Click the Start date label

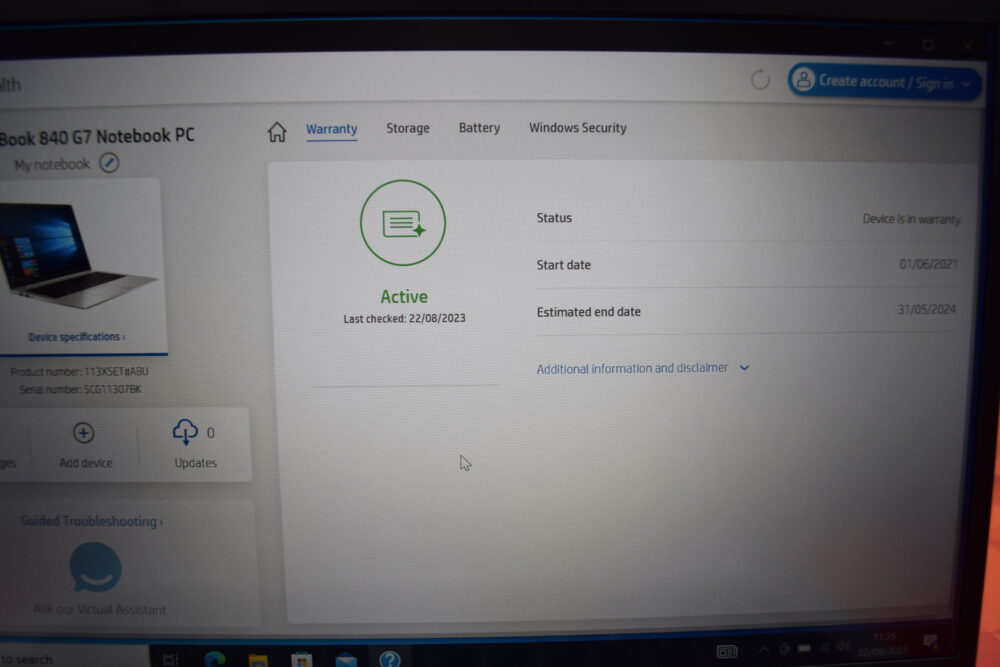tap(564, 265)
